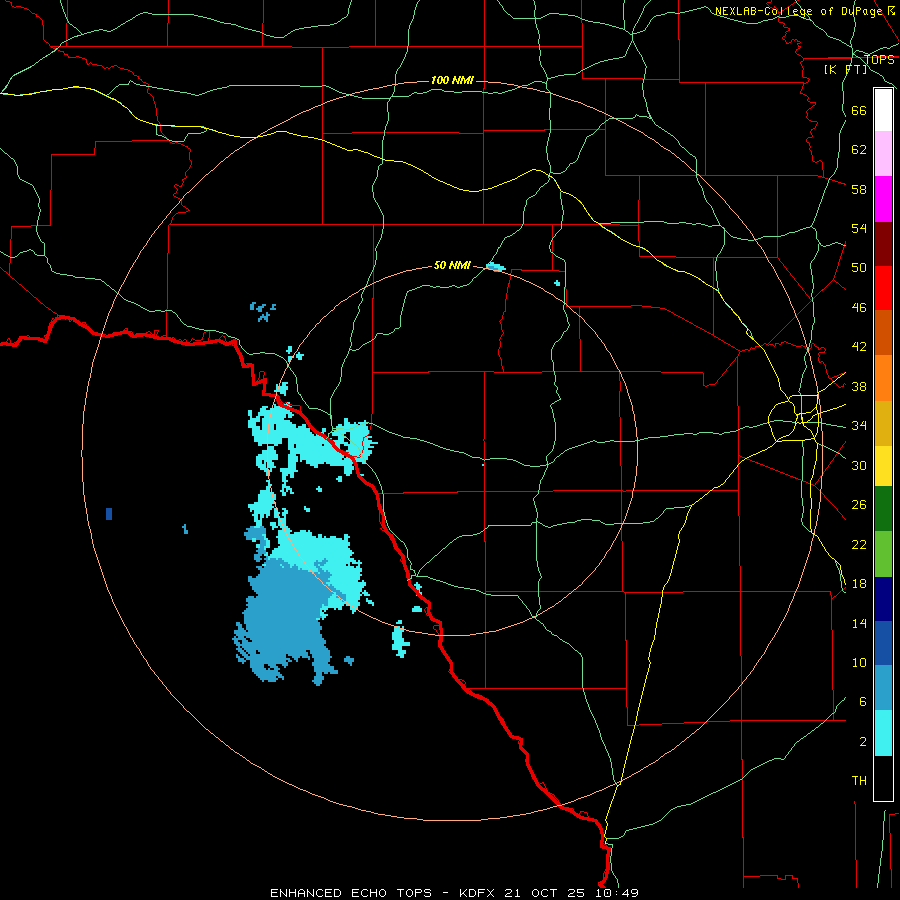Click the "10:49" time stamp in caption
Viewport: 900px width, 900px height.
(x=617, y=893)
